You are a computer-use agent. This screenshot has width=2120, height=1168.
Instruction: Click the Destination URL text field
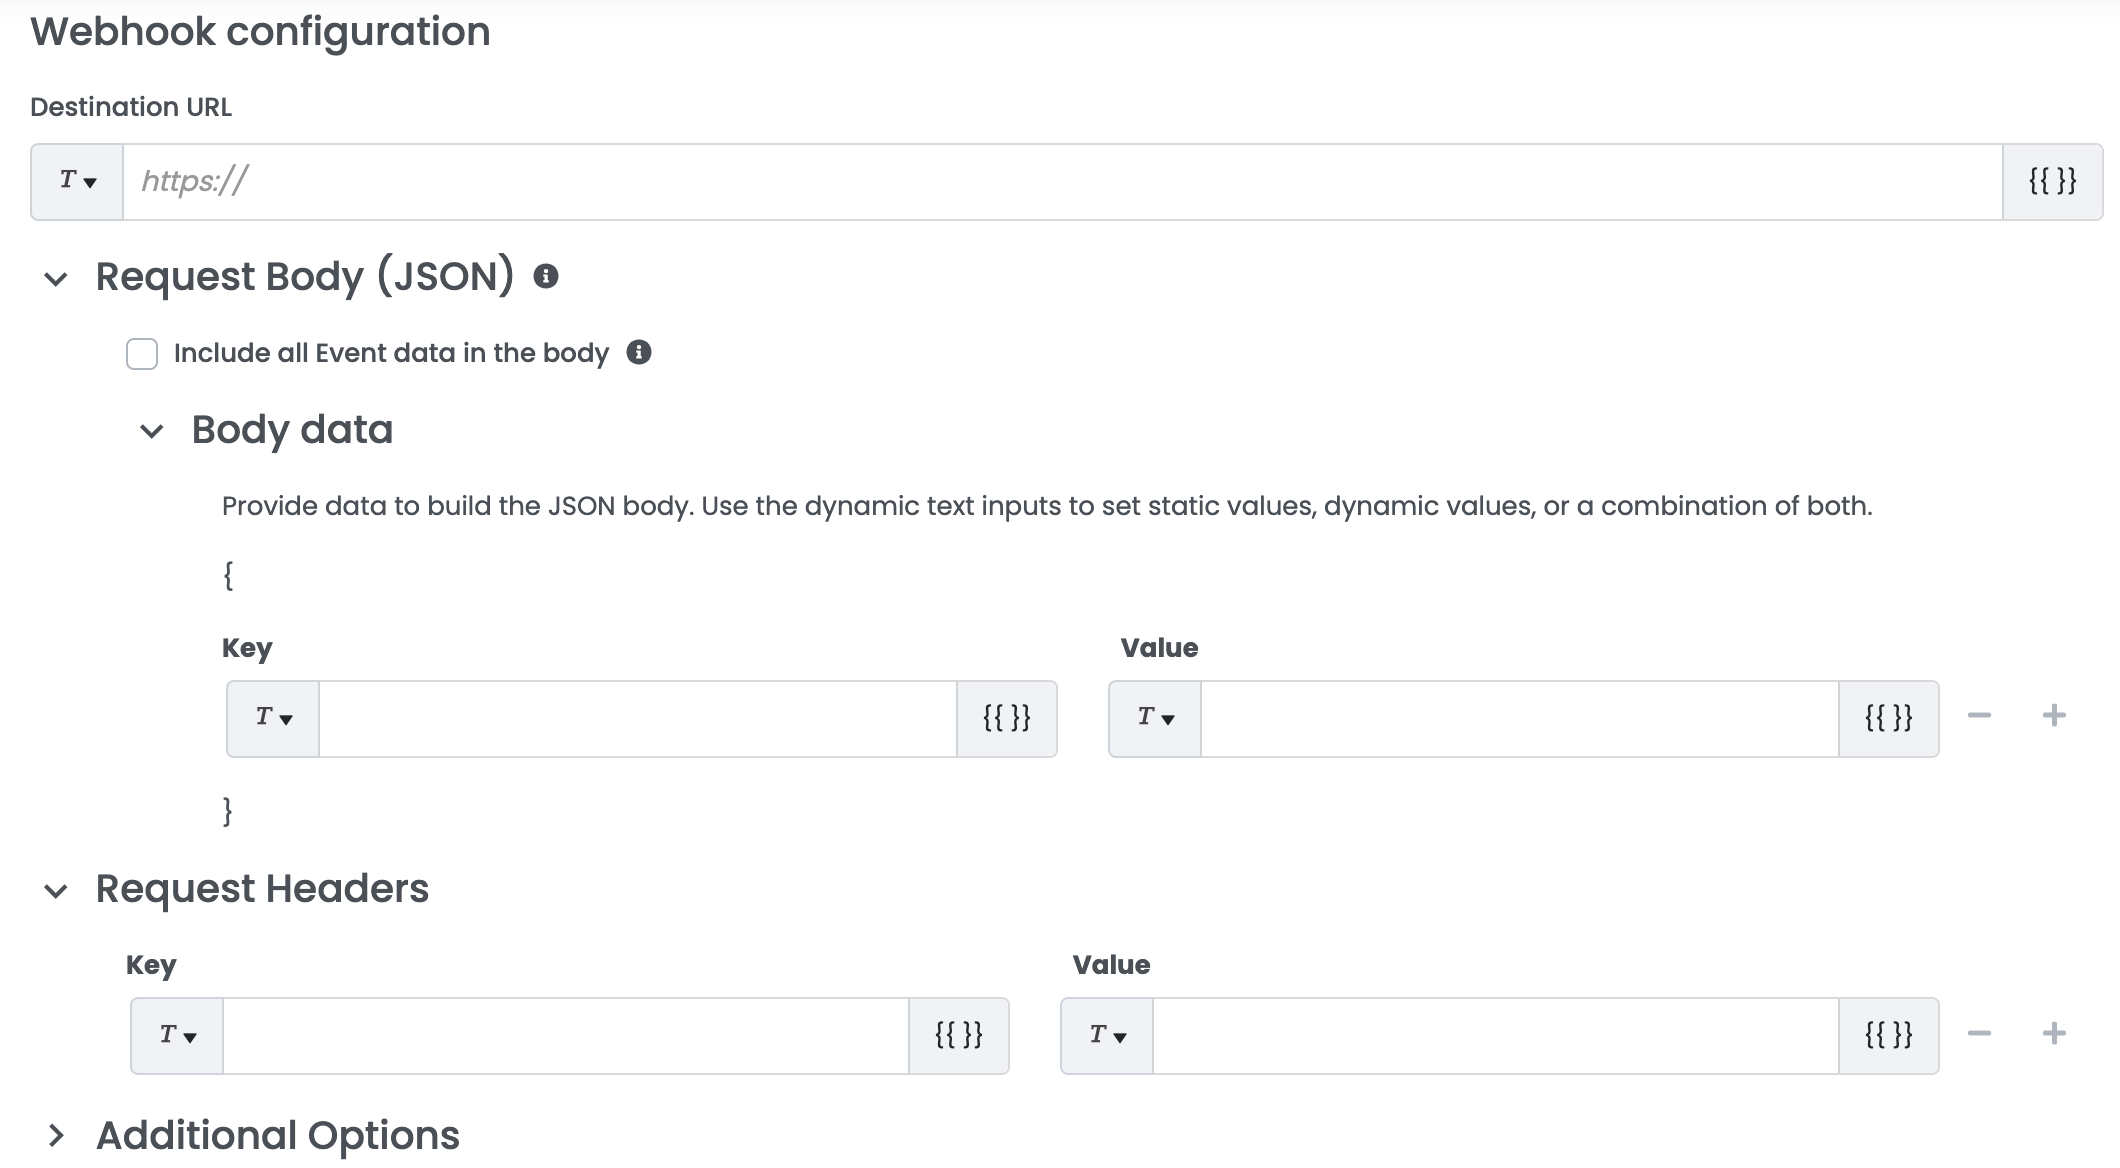tap(1062, 181)
